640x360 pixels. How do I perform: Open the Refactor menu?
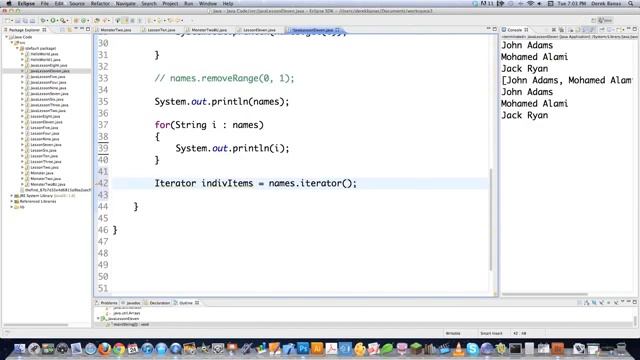coord(100,3)
